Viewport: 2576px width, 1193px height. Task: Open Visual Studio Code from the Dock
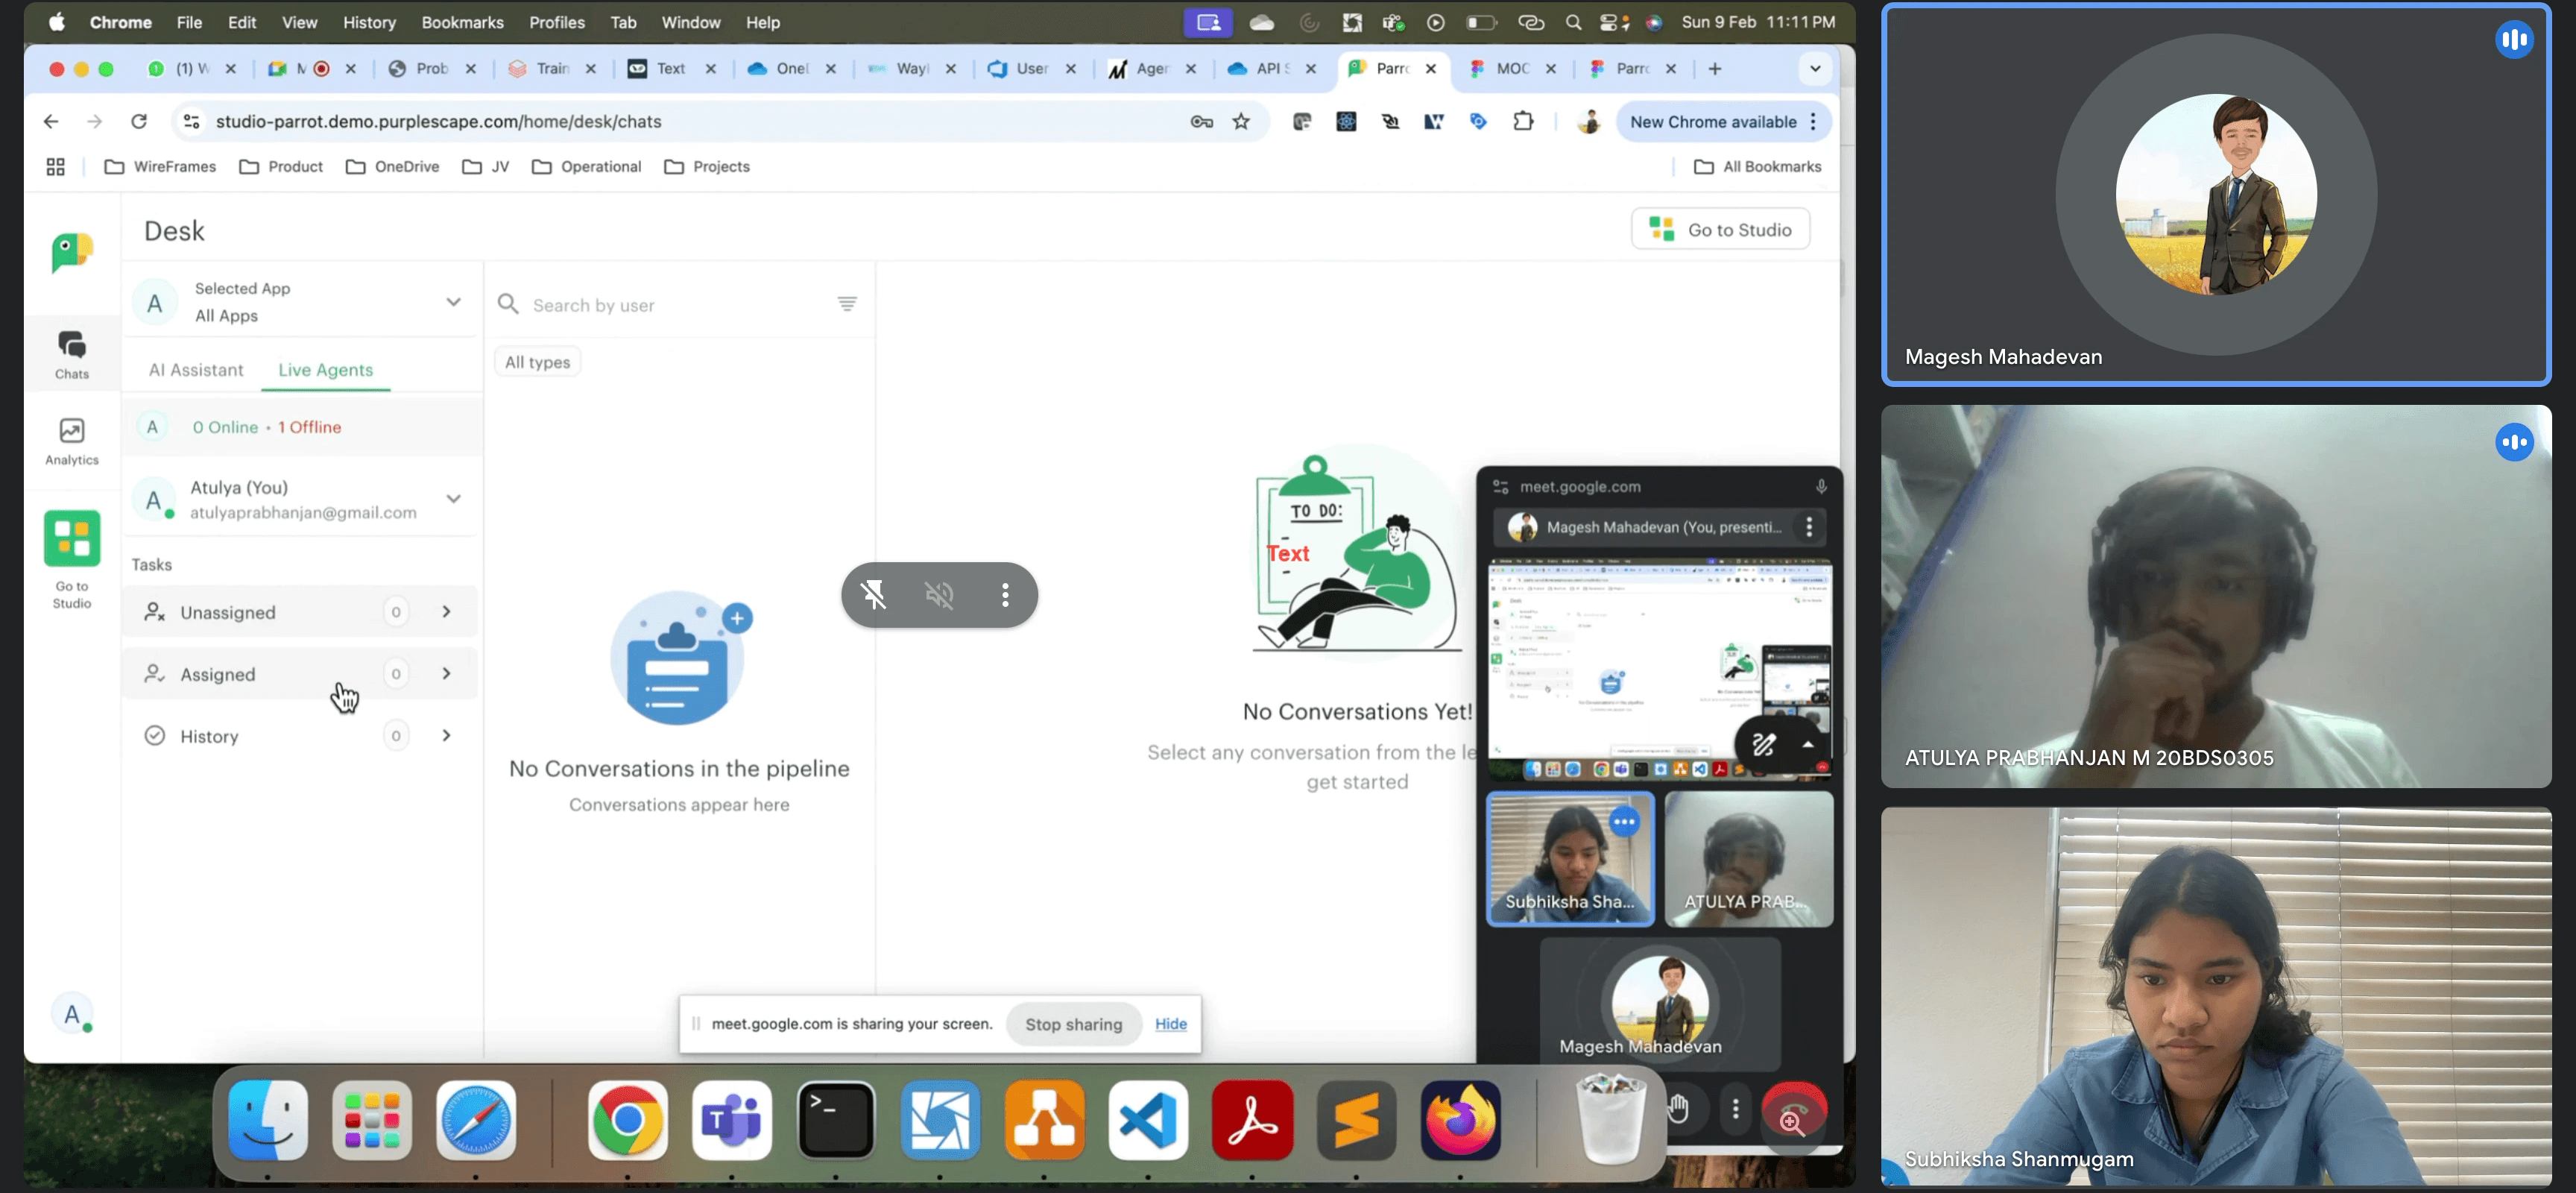pyautogui.click(x=1148, y=1120)
